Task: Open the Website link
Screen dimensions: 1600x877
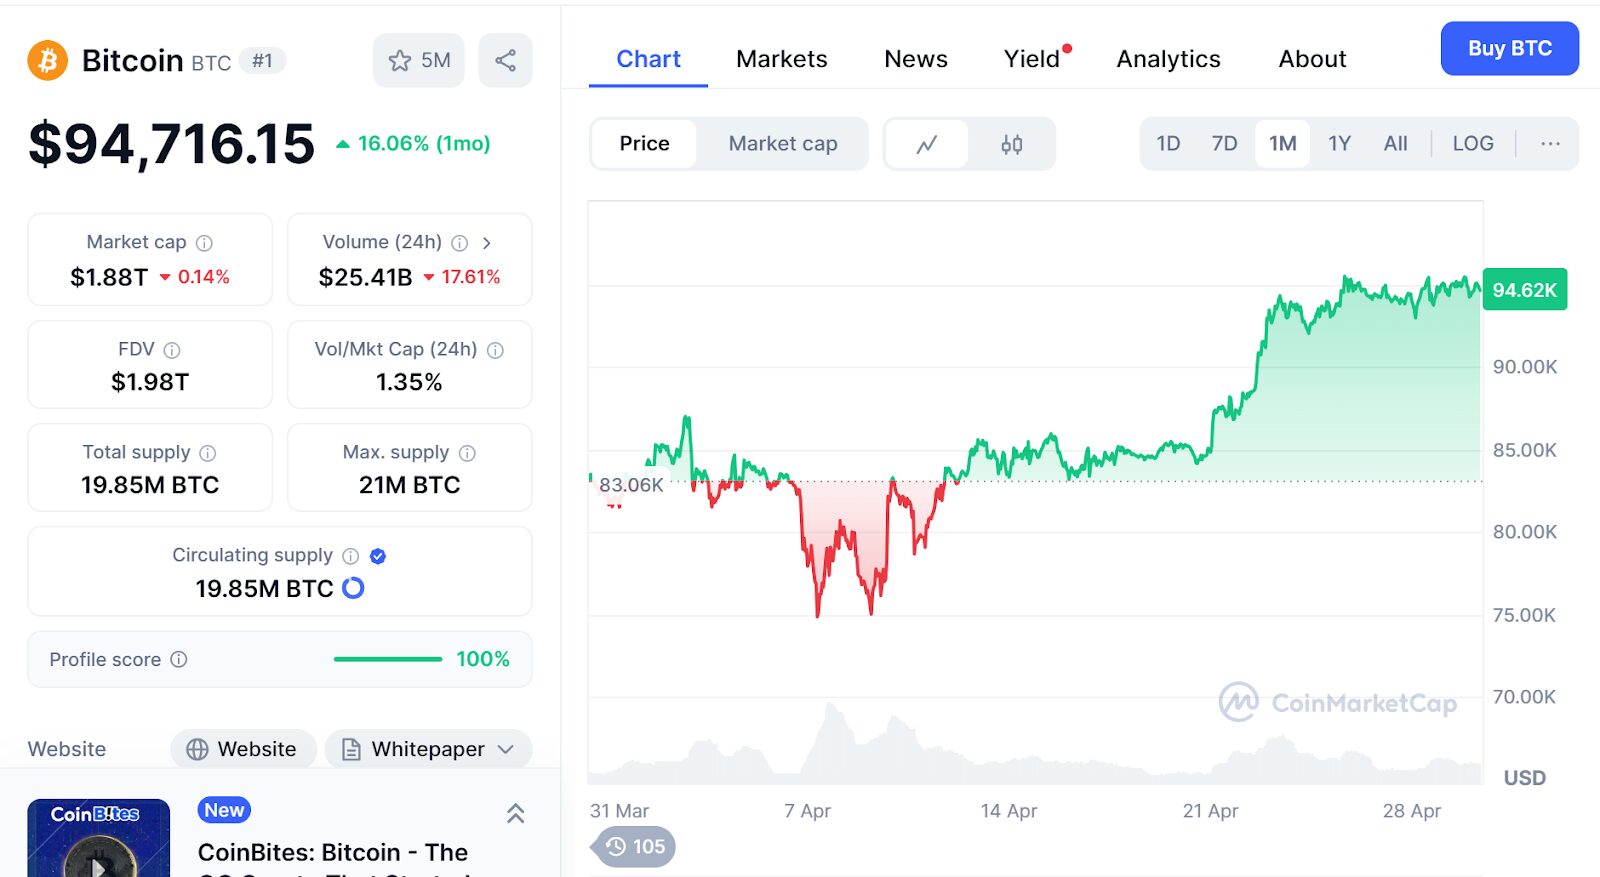Action: (243, 749)
